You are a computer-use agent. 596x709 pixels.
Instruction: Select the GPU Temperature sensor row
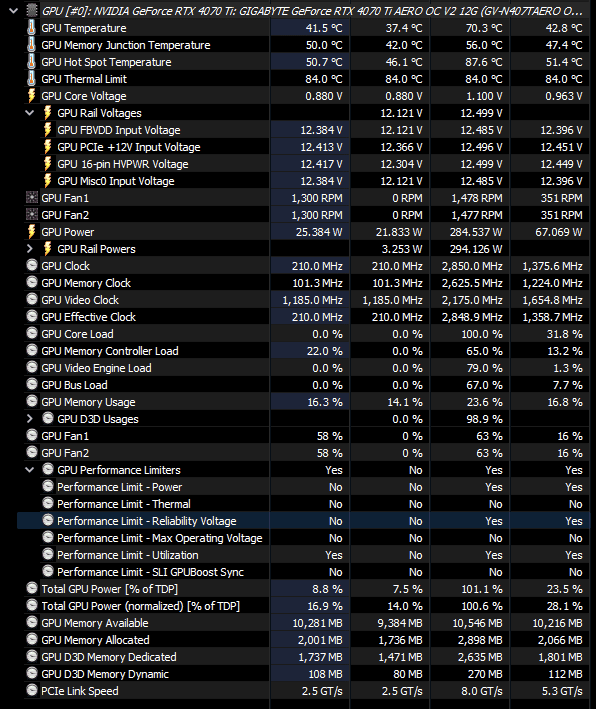point(307,28)
